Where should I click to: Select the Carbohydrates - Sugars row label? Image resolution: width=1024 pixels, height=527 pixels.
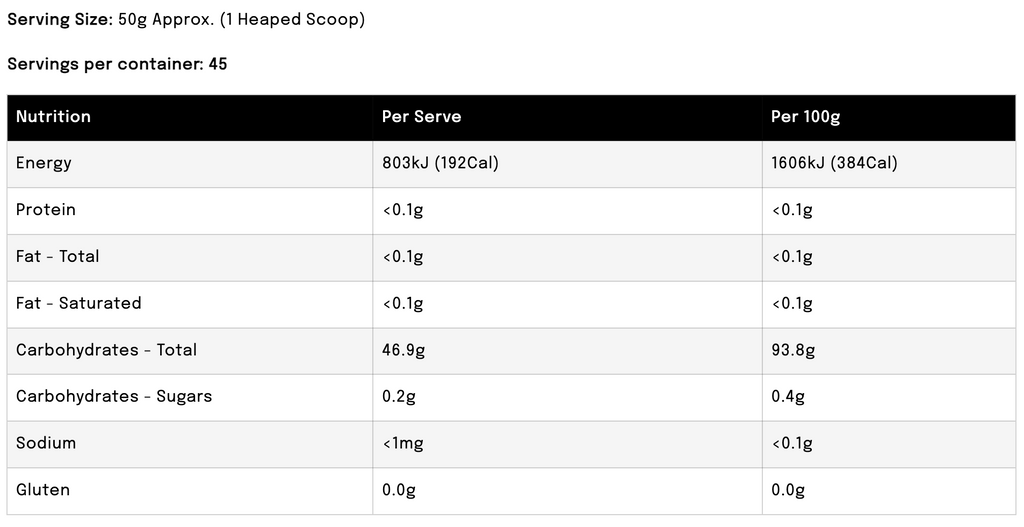coord(114,397)
